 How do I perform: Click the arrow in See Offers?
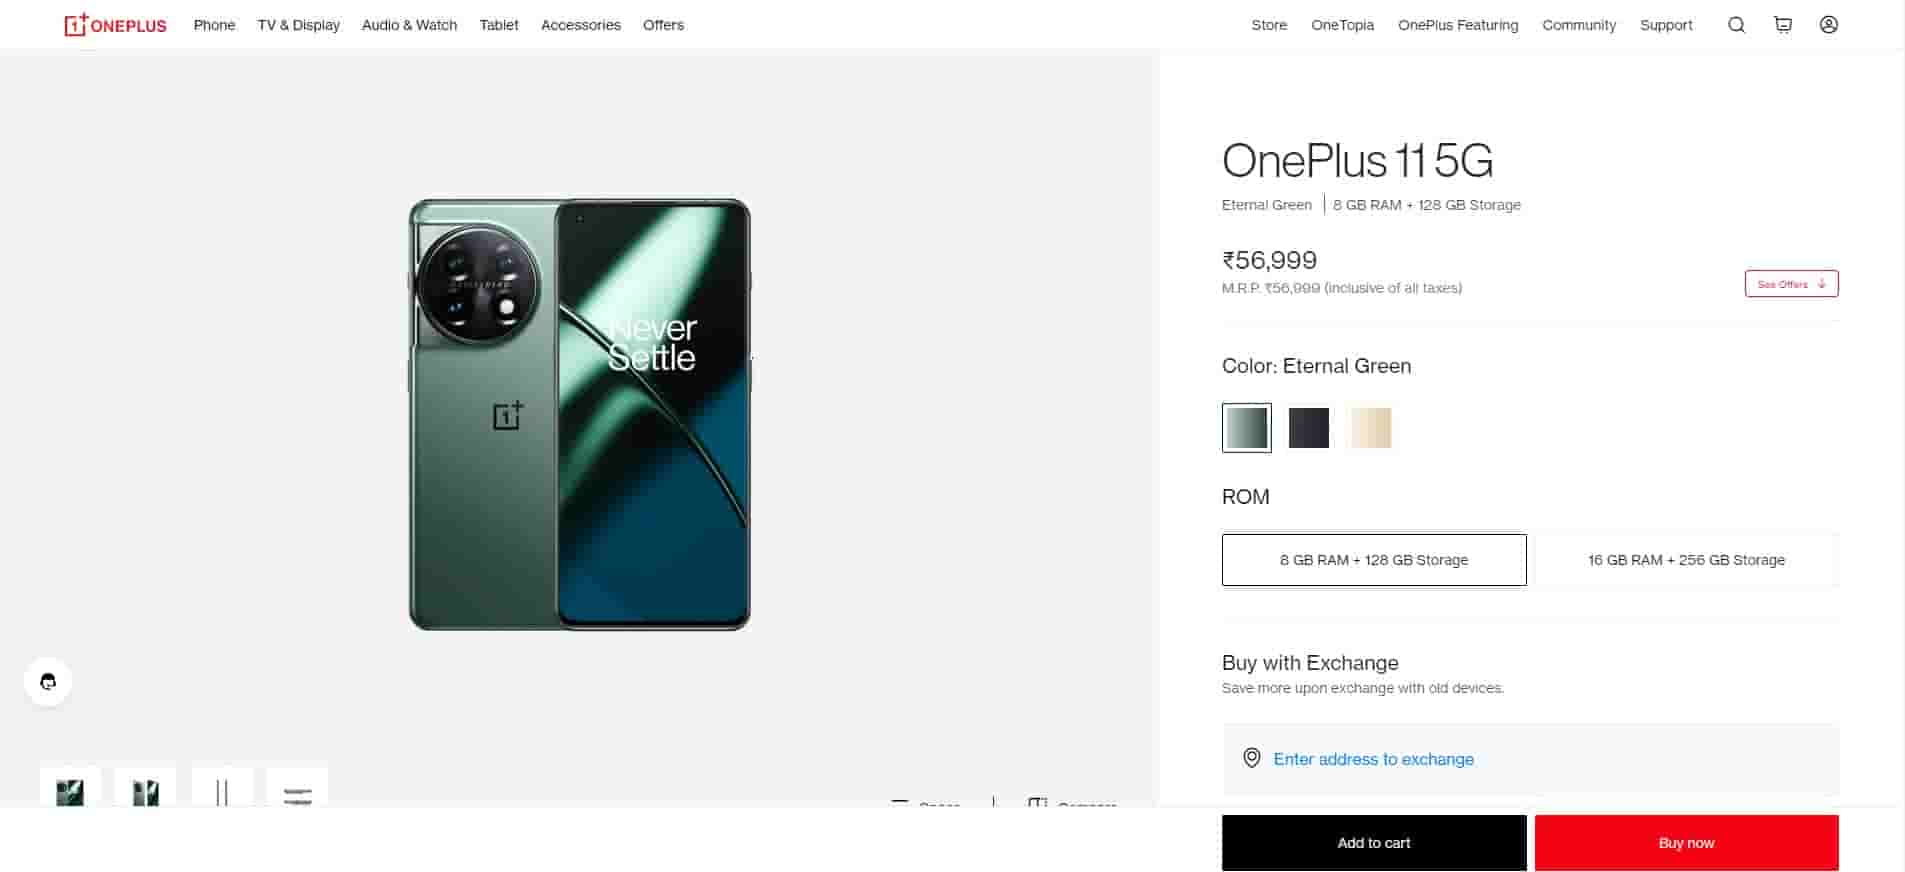click(1821, 284)
